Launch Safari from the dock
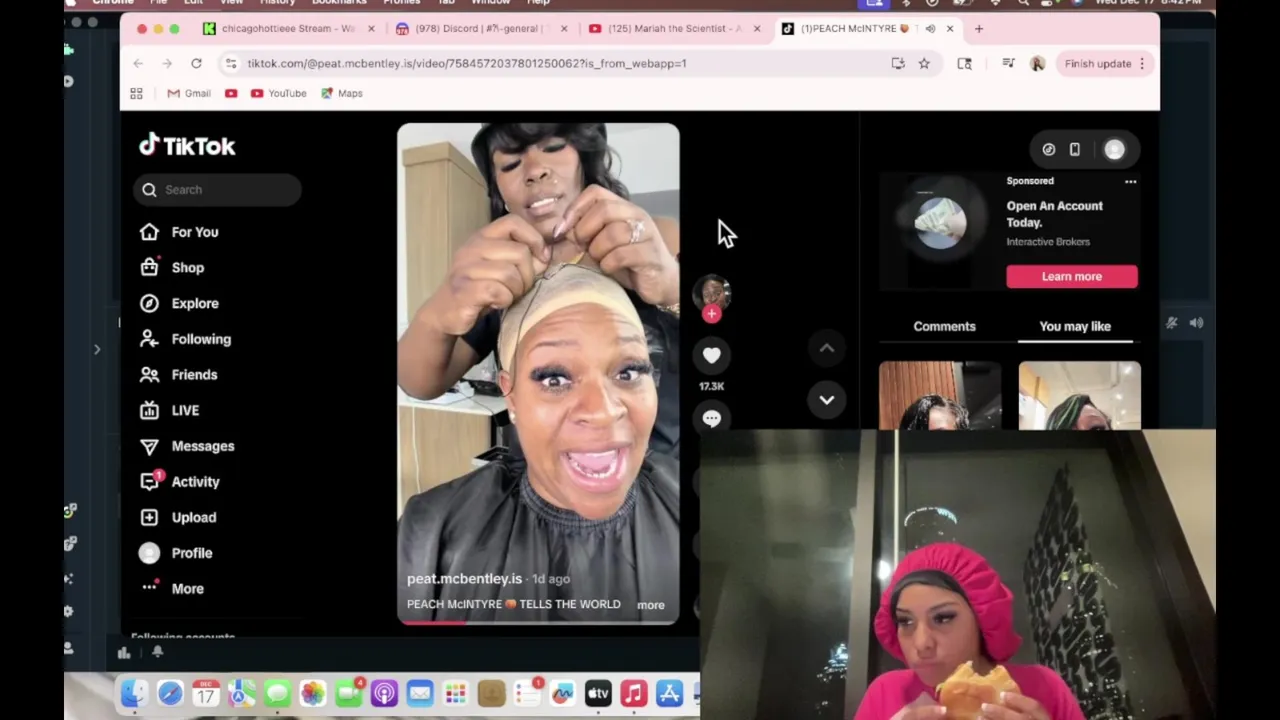 click(x=170, y=694)
